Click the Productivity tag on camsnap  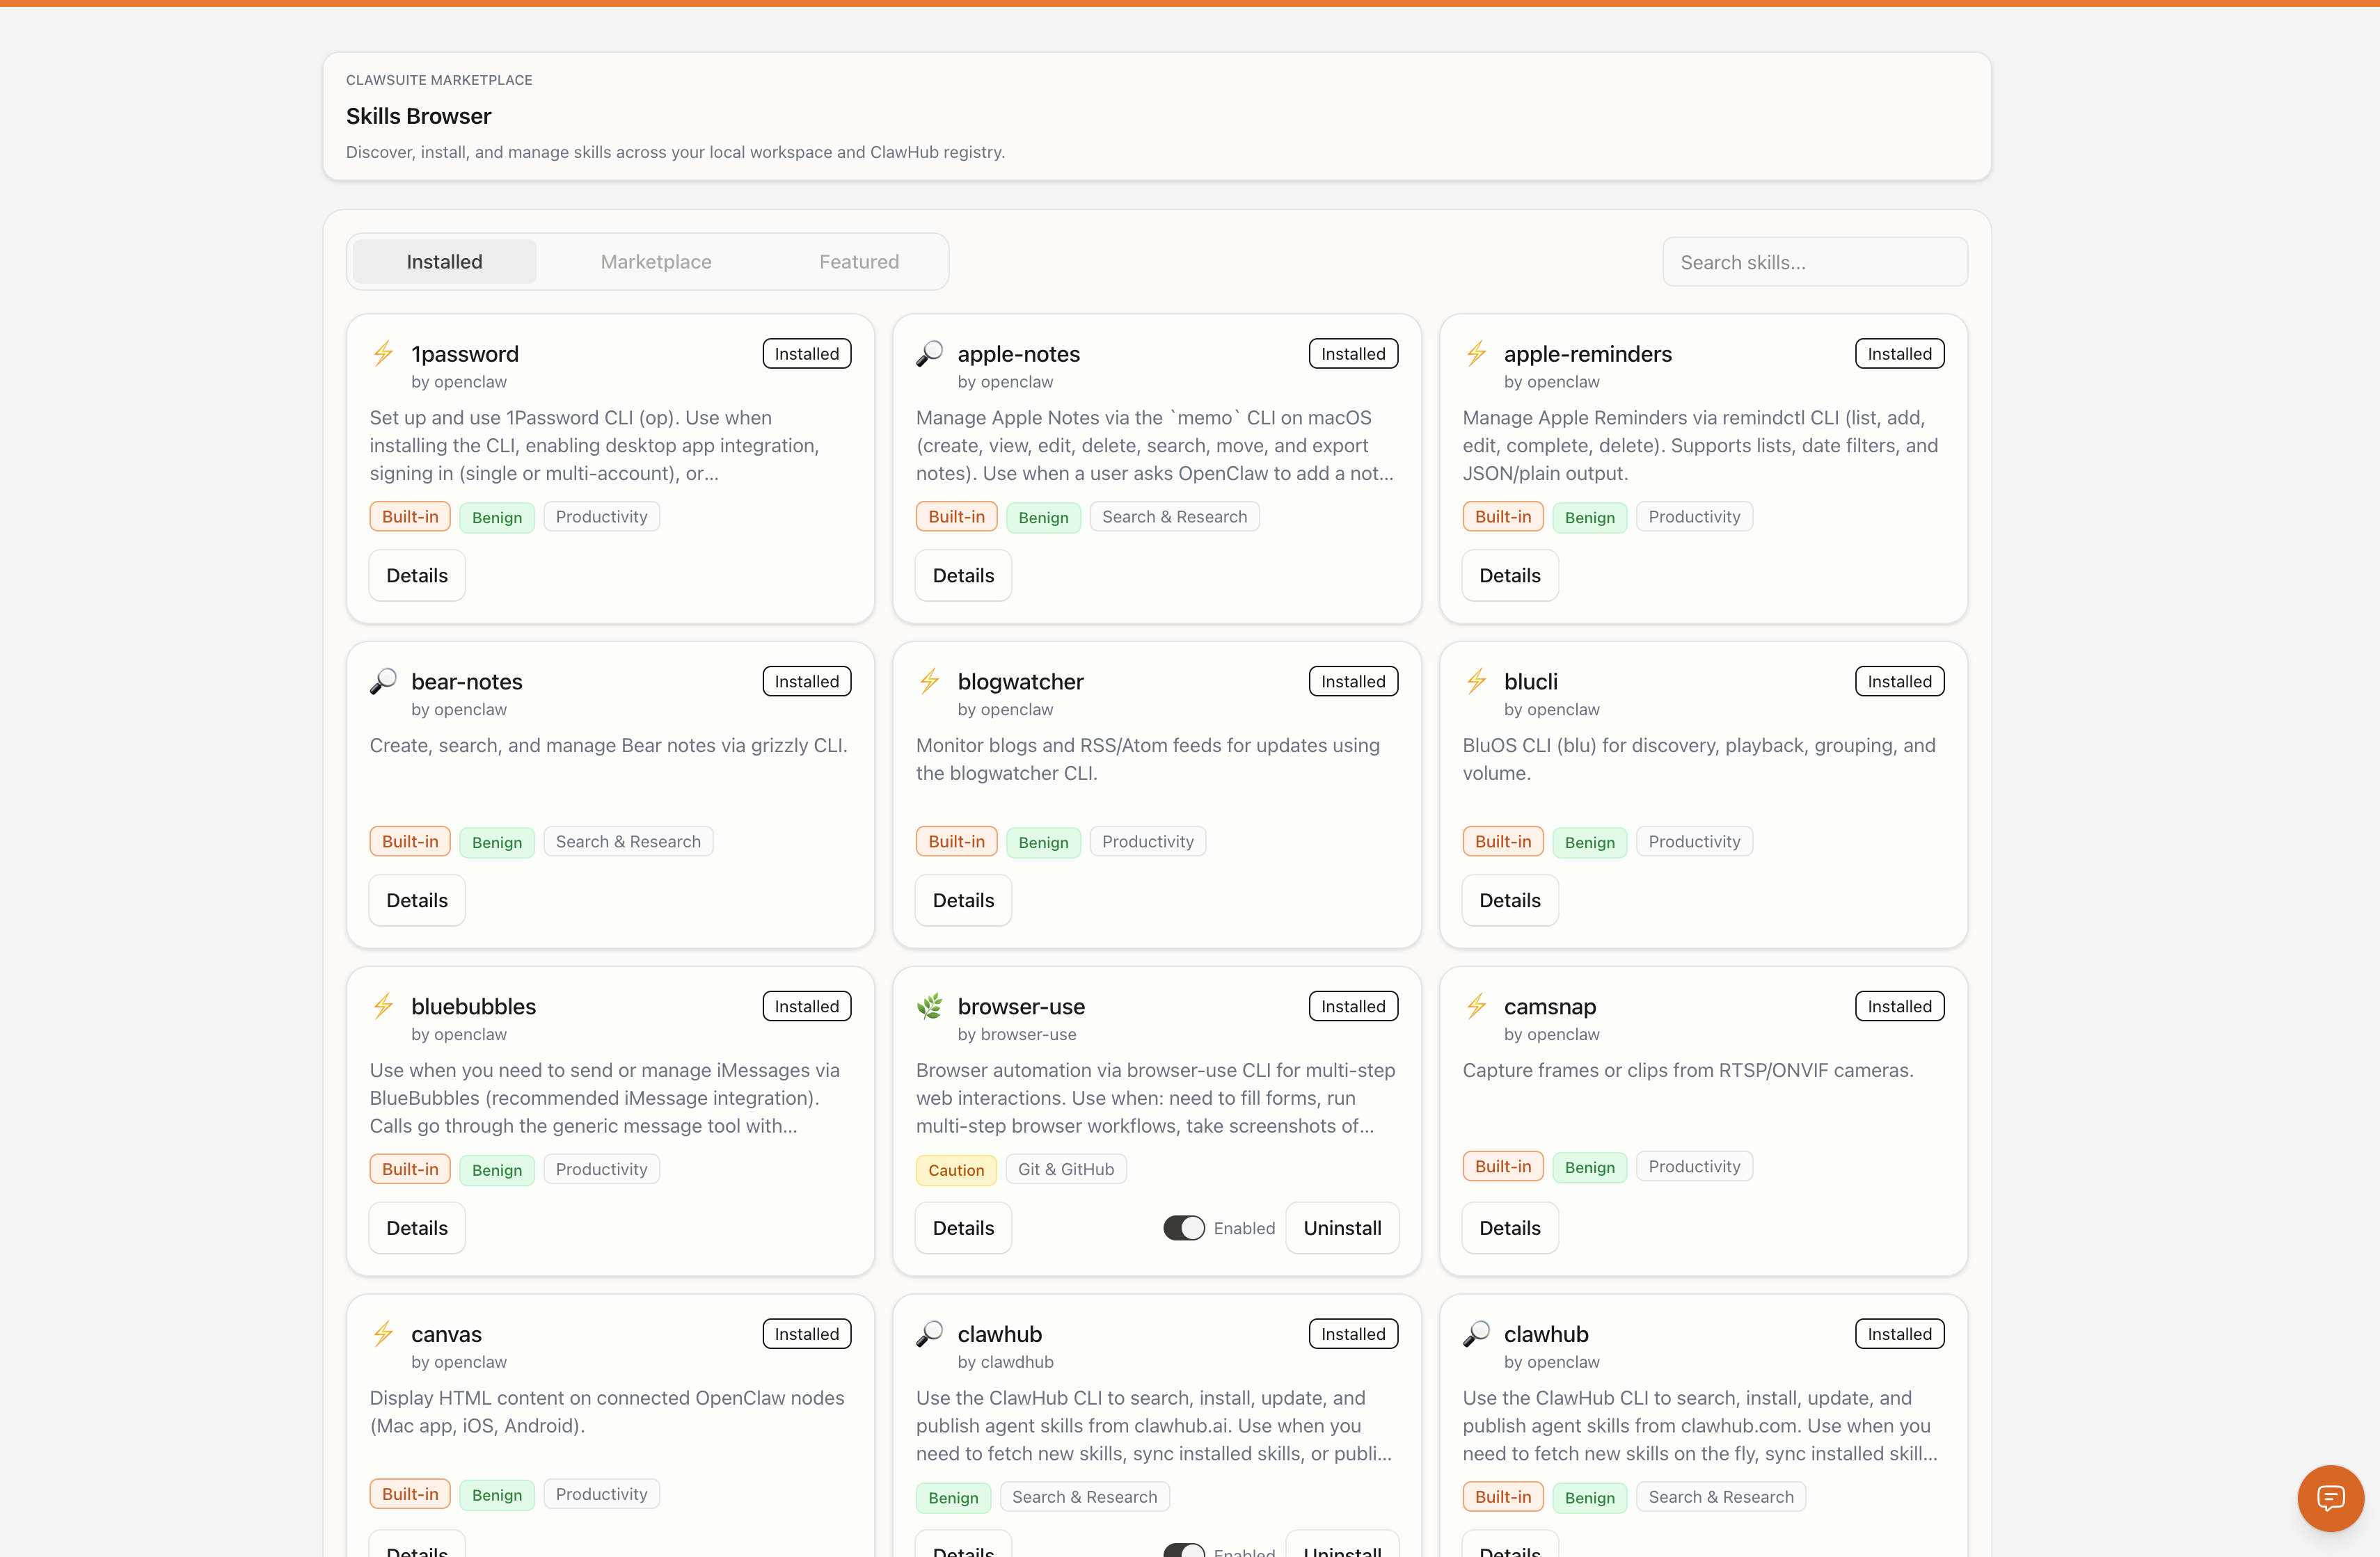point(1694,1167)
